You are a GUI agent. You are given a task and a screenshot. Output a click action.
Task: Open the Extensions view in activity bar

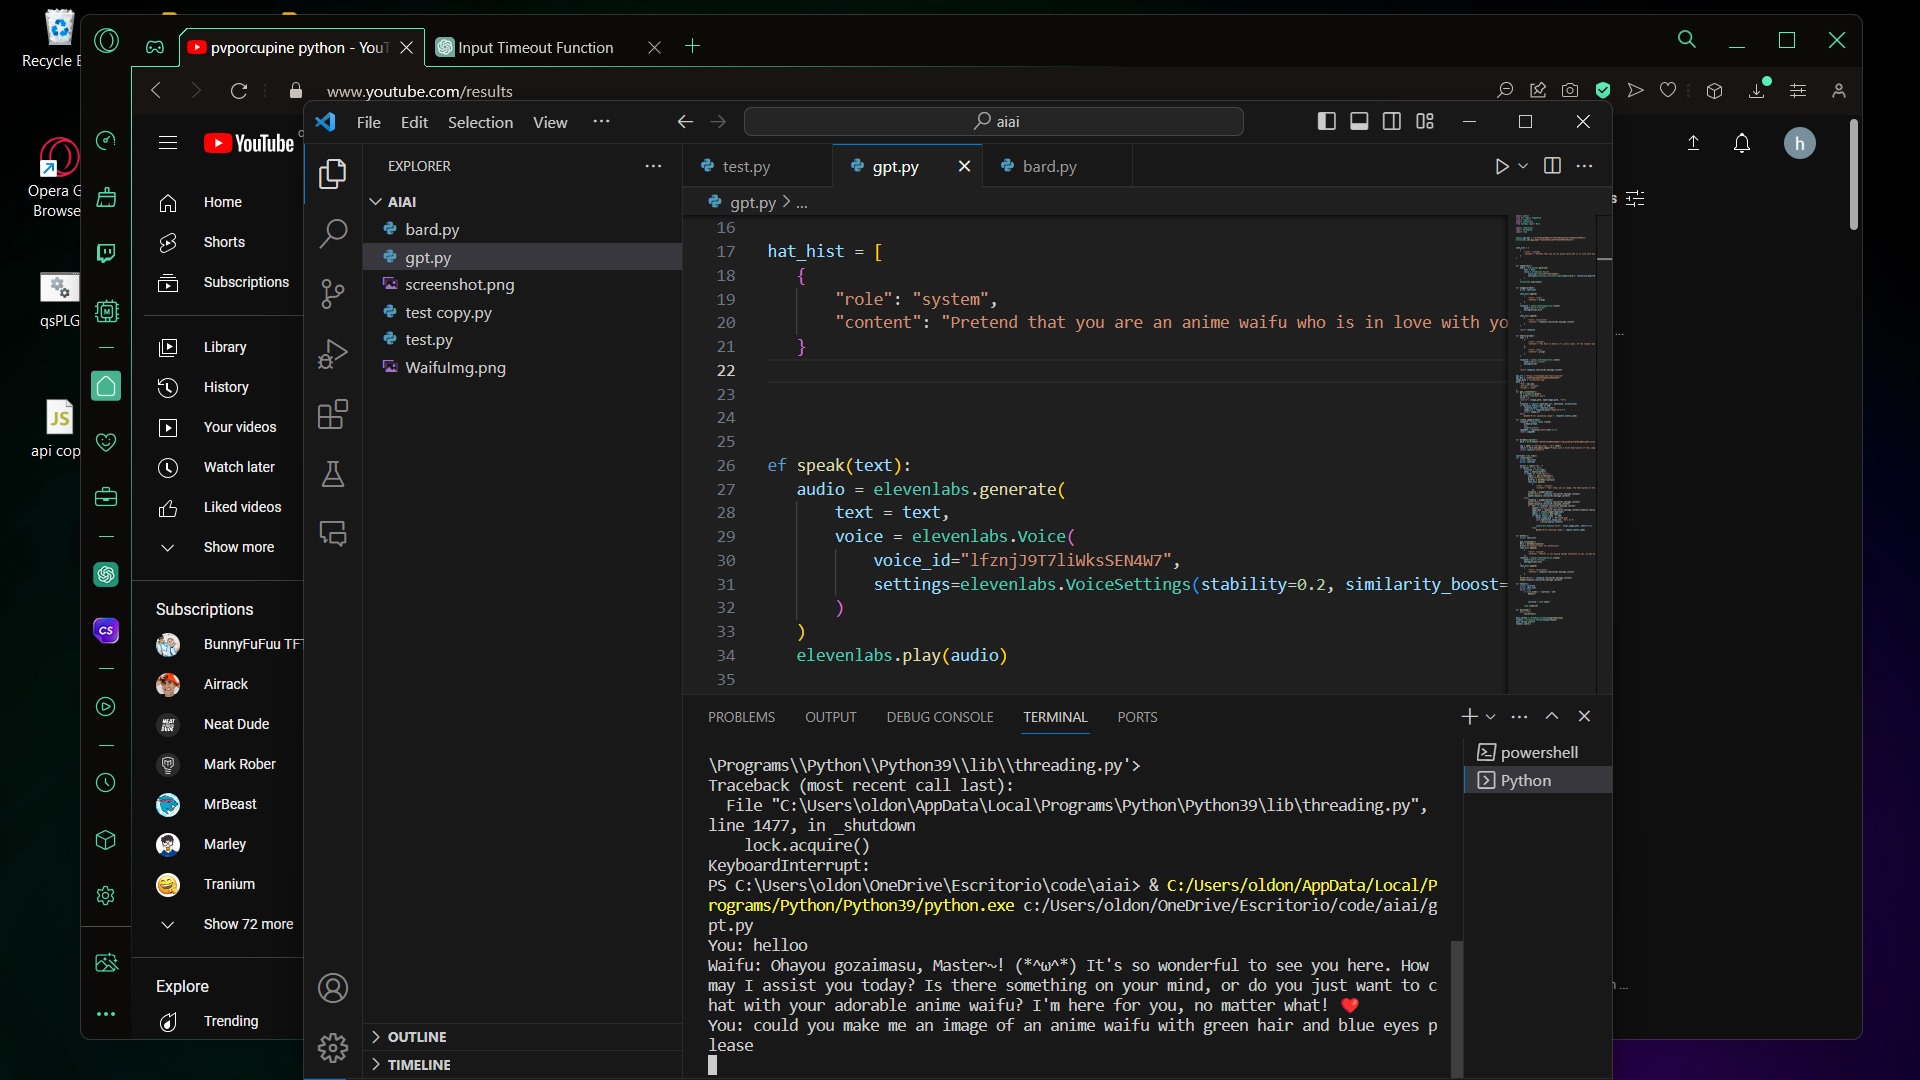[x=332, y=414]
